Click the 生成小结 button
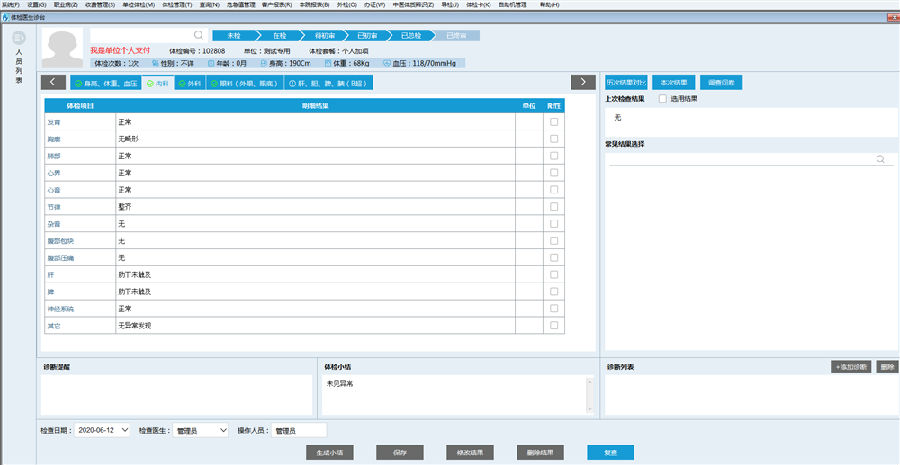 (x=330, y=452)
